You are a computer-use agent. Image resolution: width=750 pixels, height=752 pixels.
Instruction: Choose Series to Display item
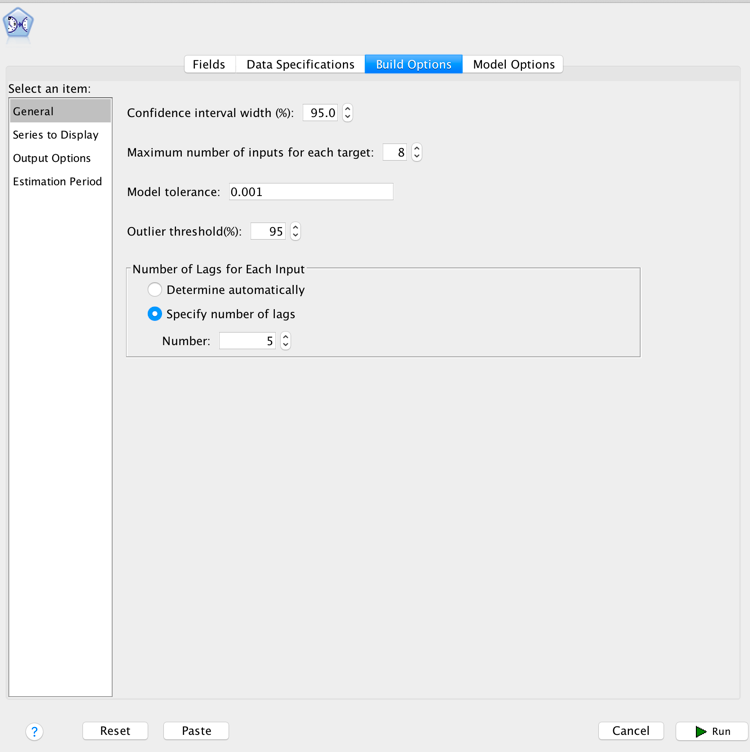click(60, 135)
